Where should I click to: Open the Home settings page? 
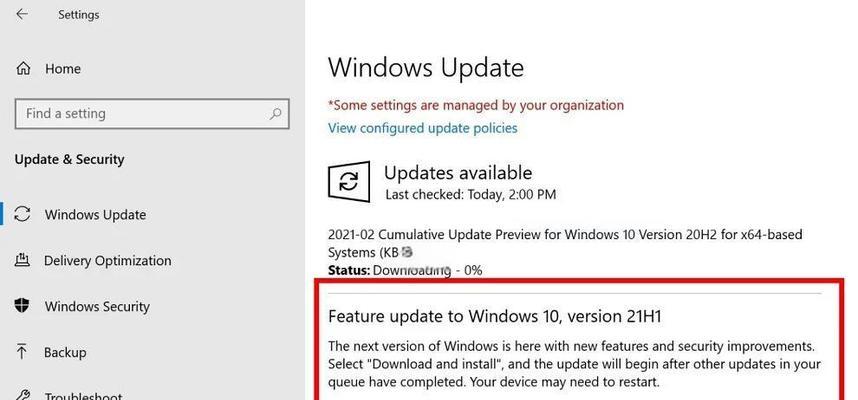pos(62,69)
